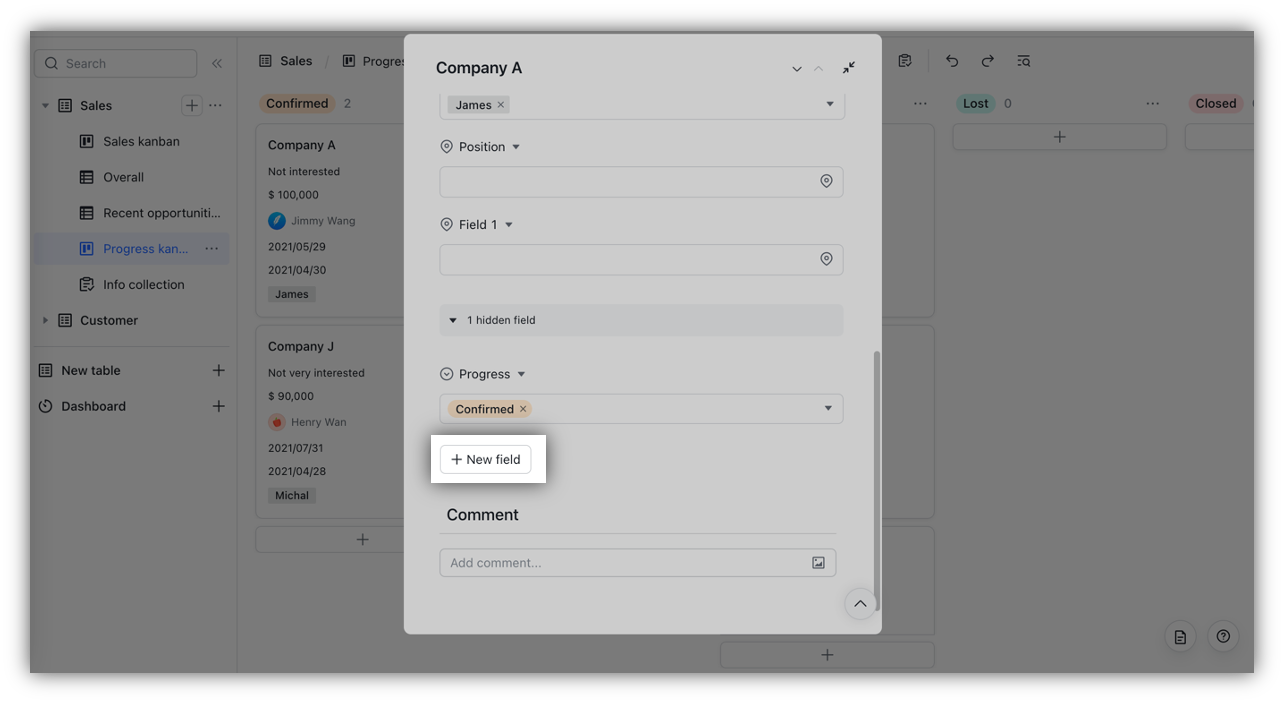1284x704 pixels.
Task: Collapse the Sales workspace in the sidebar
Action: 44,105
